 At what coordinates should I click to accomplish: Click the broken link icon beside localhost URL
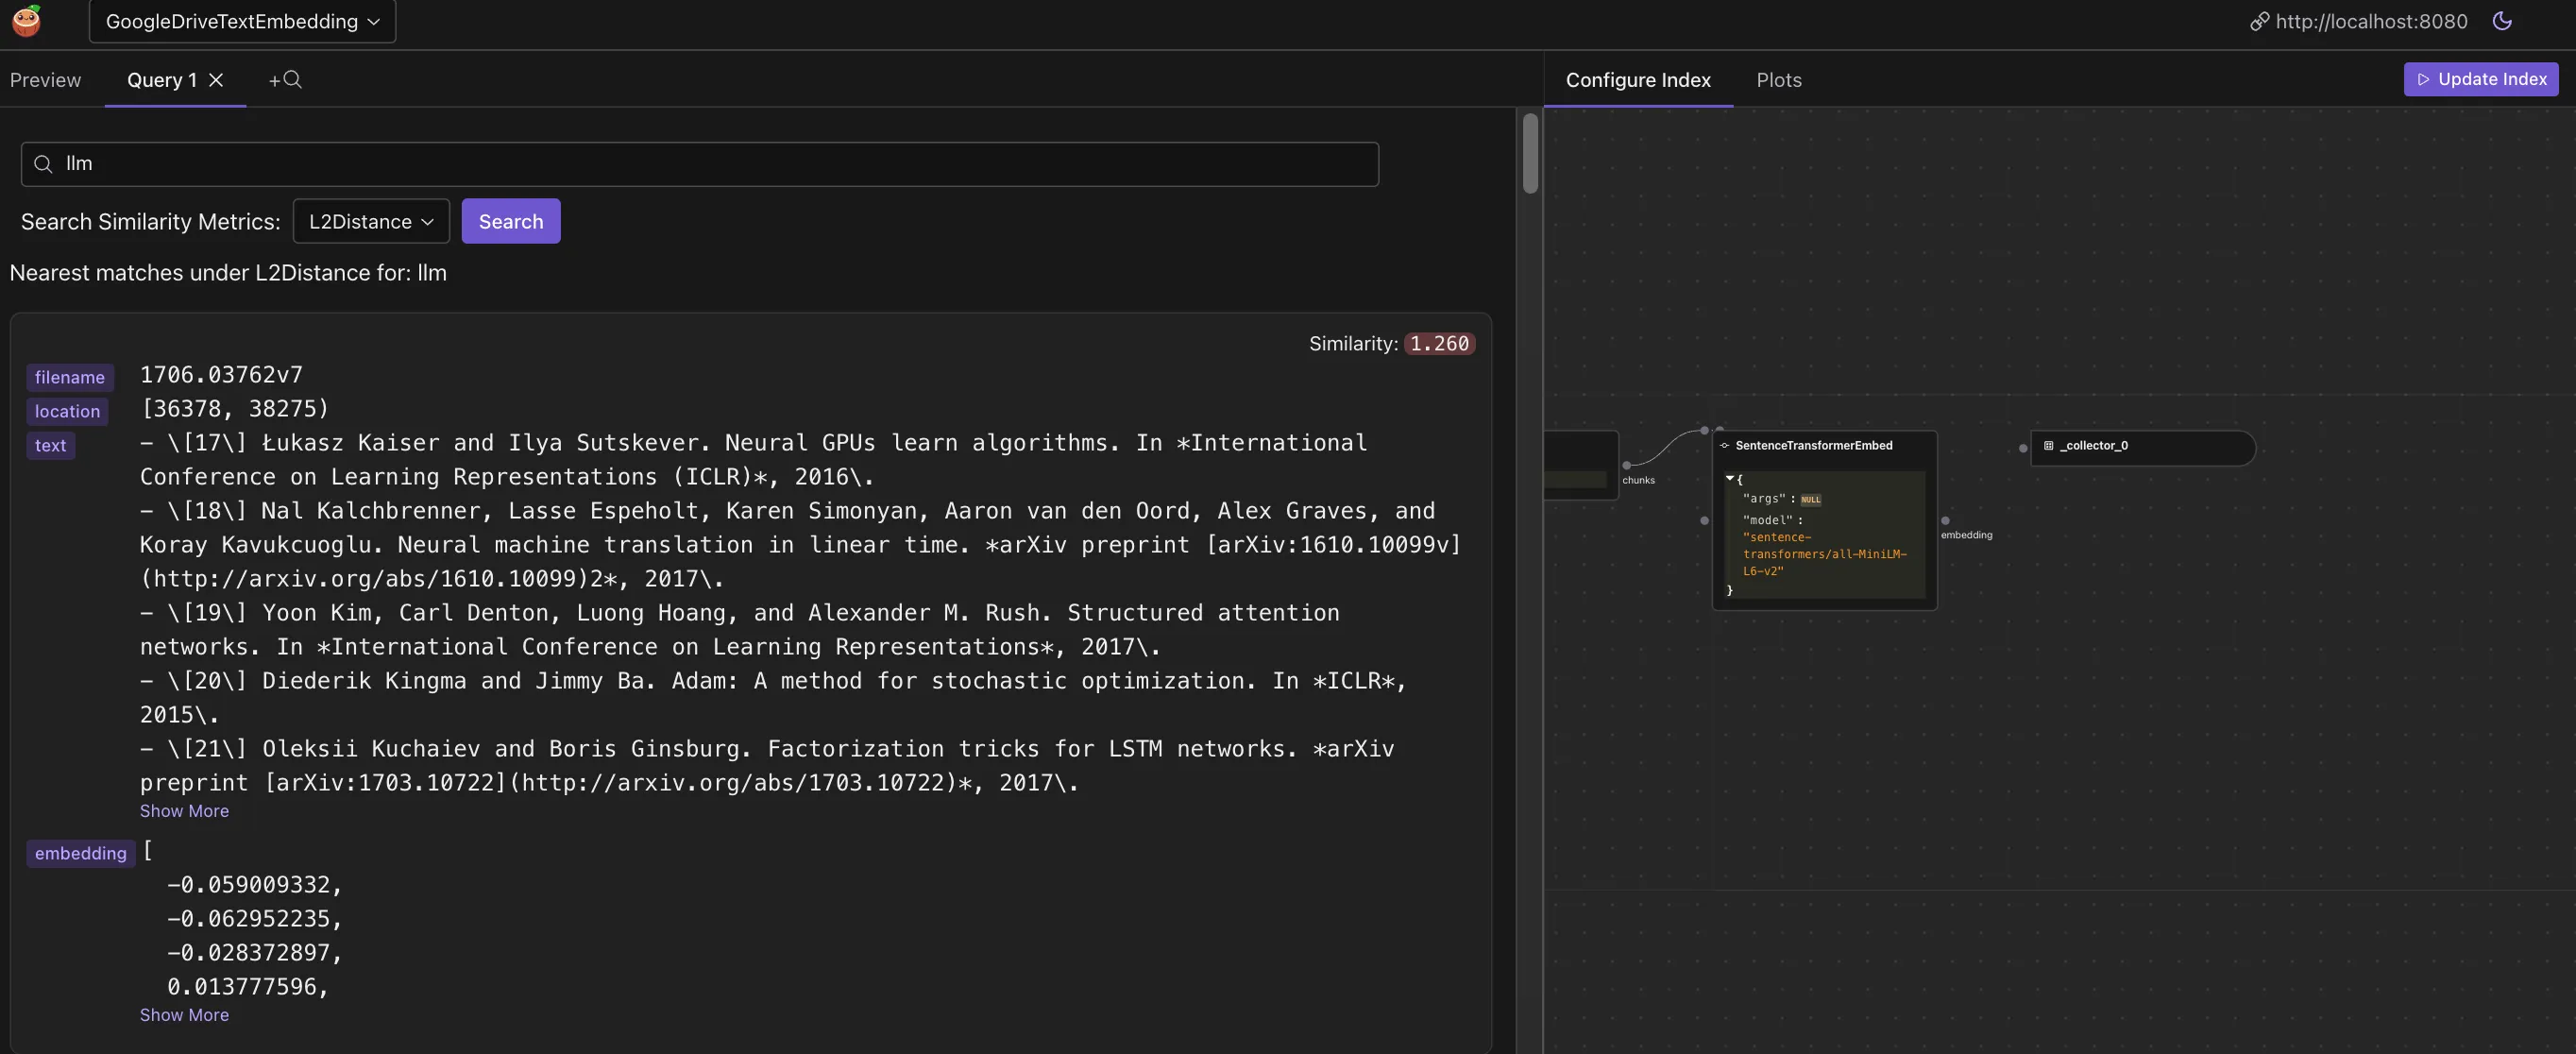coord(2259,21)
